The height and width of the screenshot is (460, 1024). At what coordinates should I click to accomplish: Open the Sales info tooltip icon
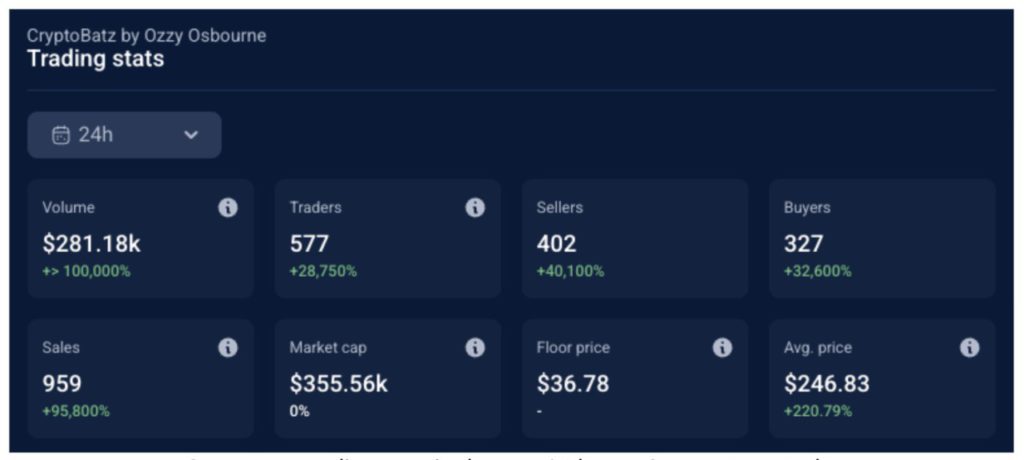pyautogui.click(x=228, y=348)
